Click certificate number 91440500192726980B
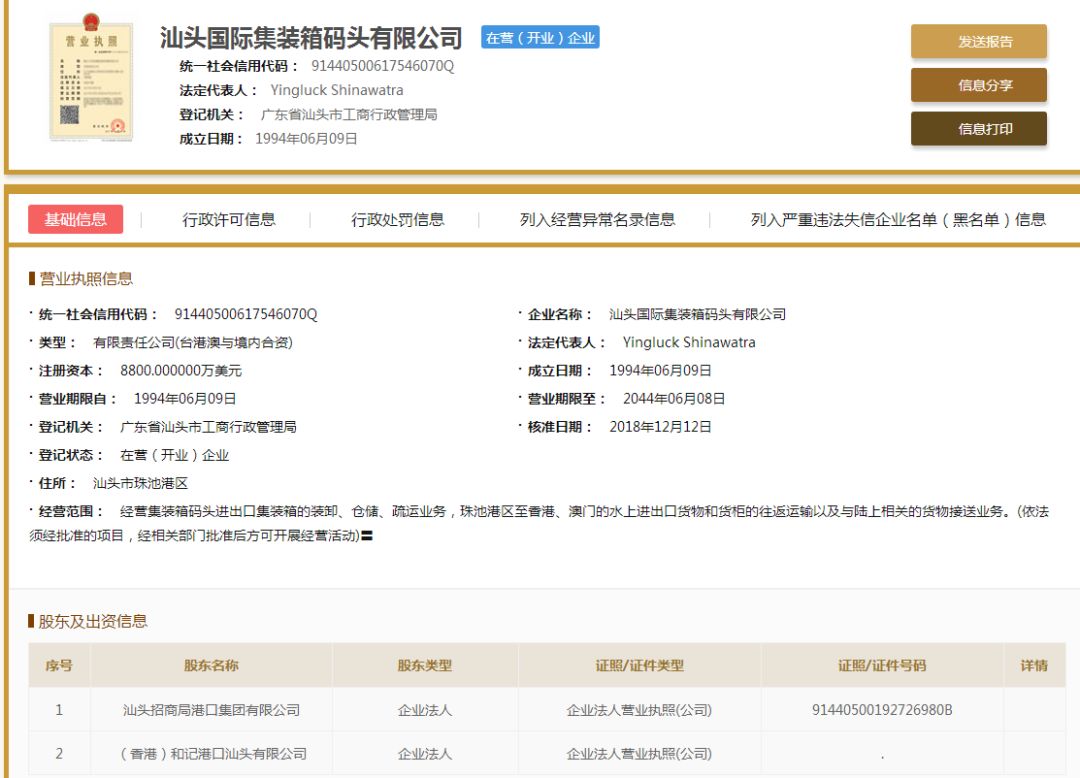The height and width of the screenshot is (778, 1080). 882,710
